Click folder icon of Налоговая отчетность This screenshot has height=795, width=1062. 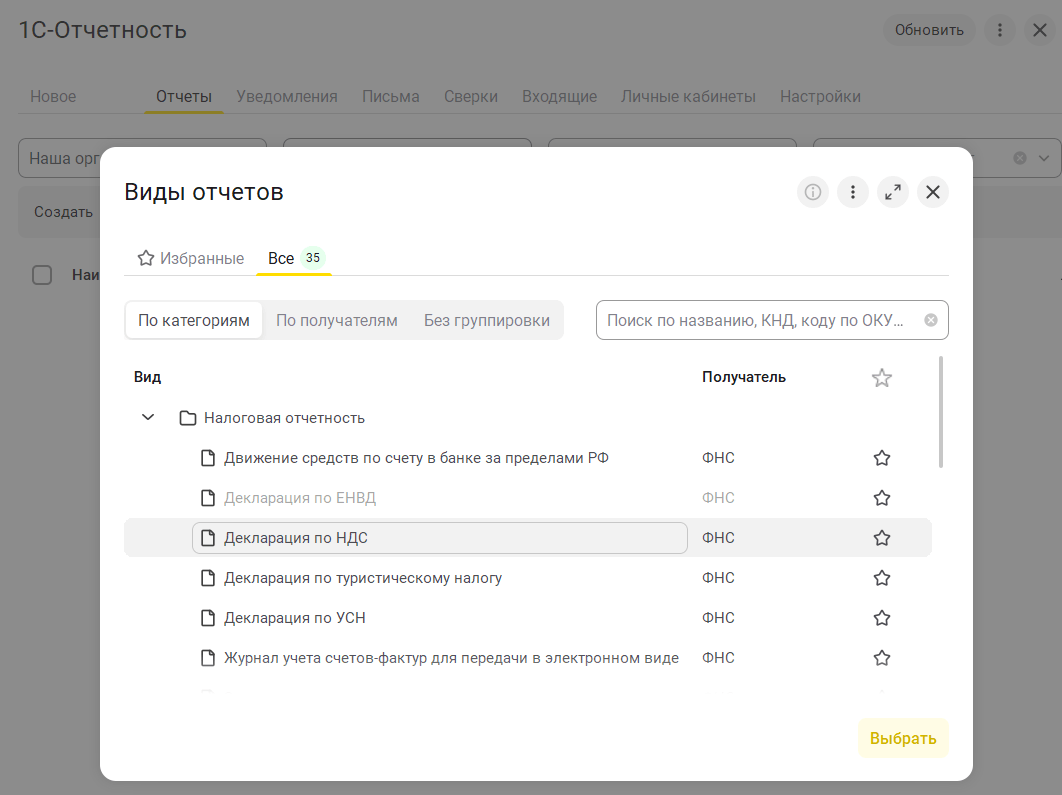[187, 418]
